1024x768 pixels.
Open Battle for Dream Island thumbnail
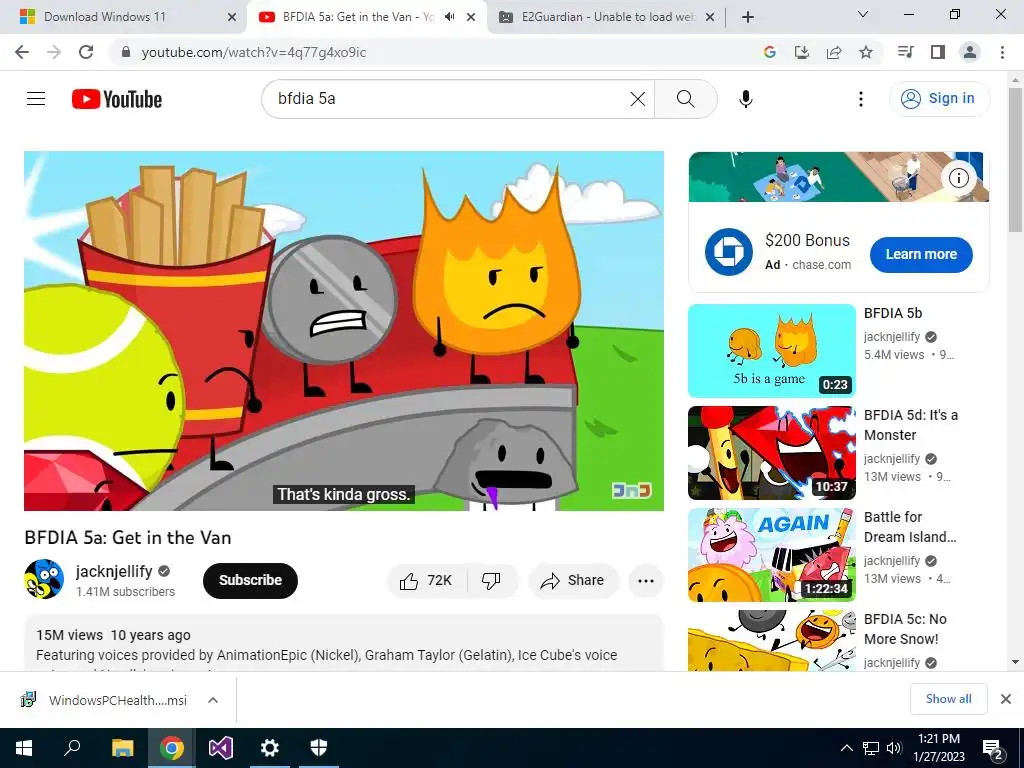click(772, 555)
